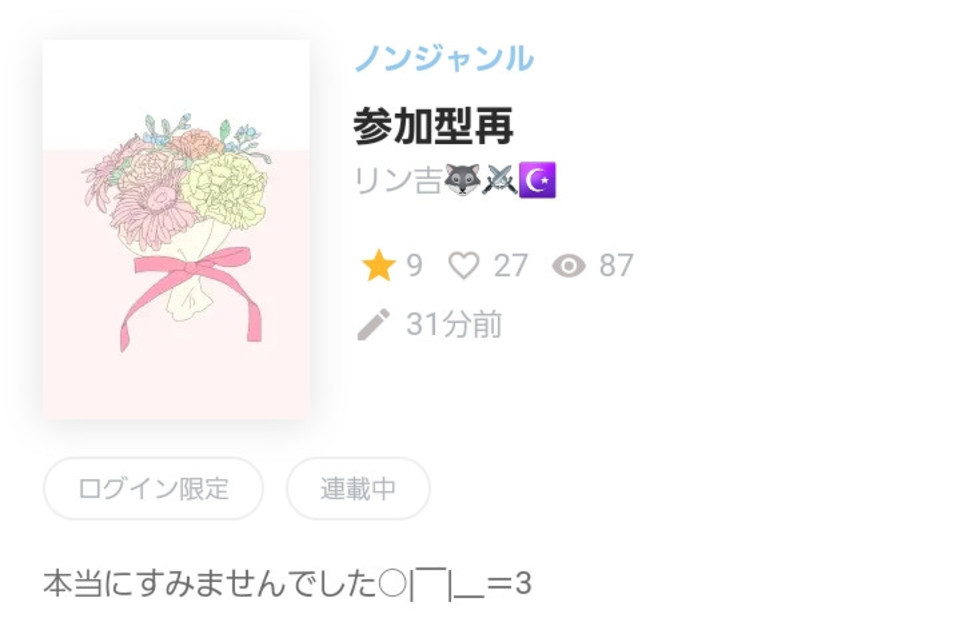Select the 連載中 status tag
The image size is (960, 634).
click(358, 488)
